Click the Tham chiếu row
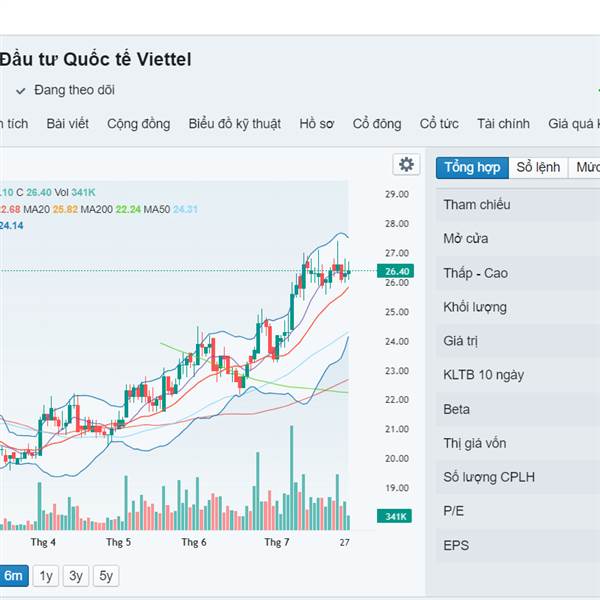Viewport: 600px width, 600px height. point(518,205)
